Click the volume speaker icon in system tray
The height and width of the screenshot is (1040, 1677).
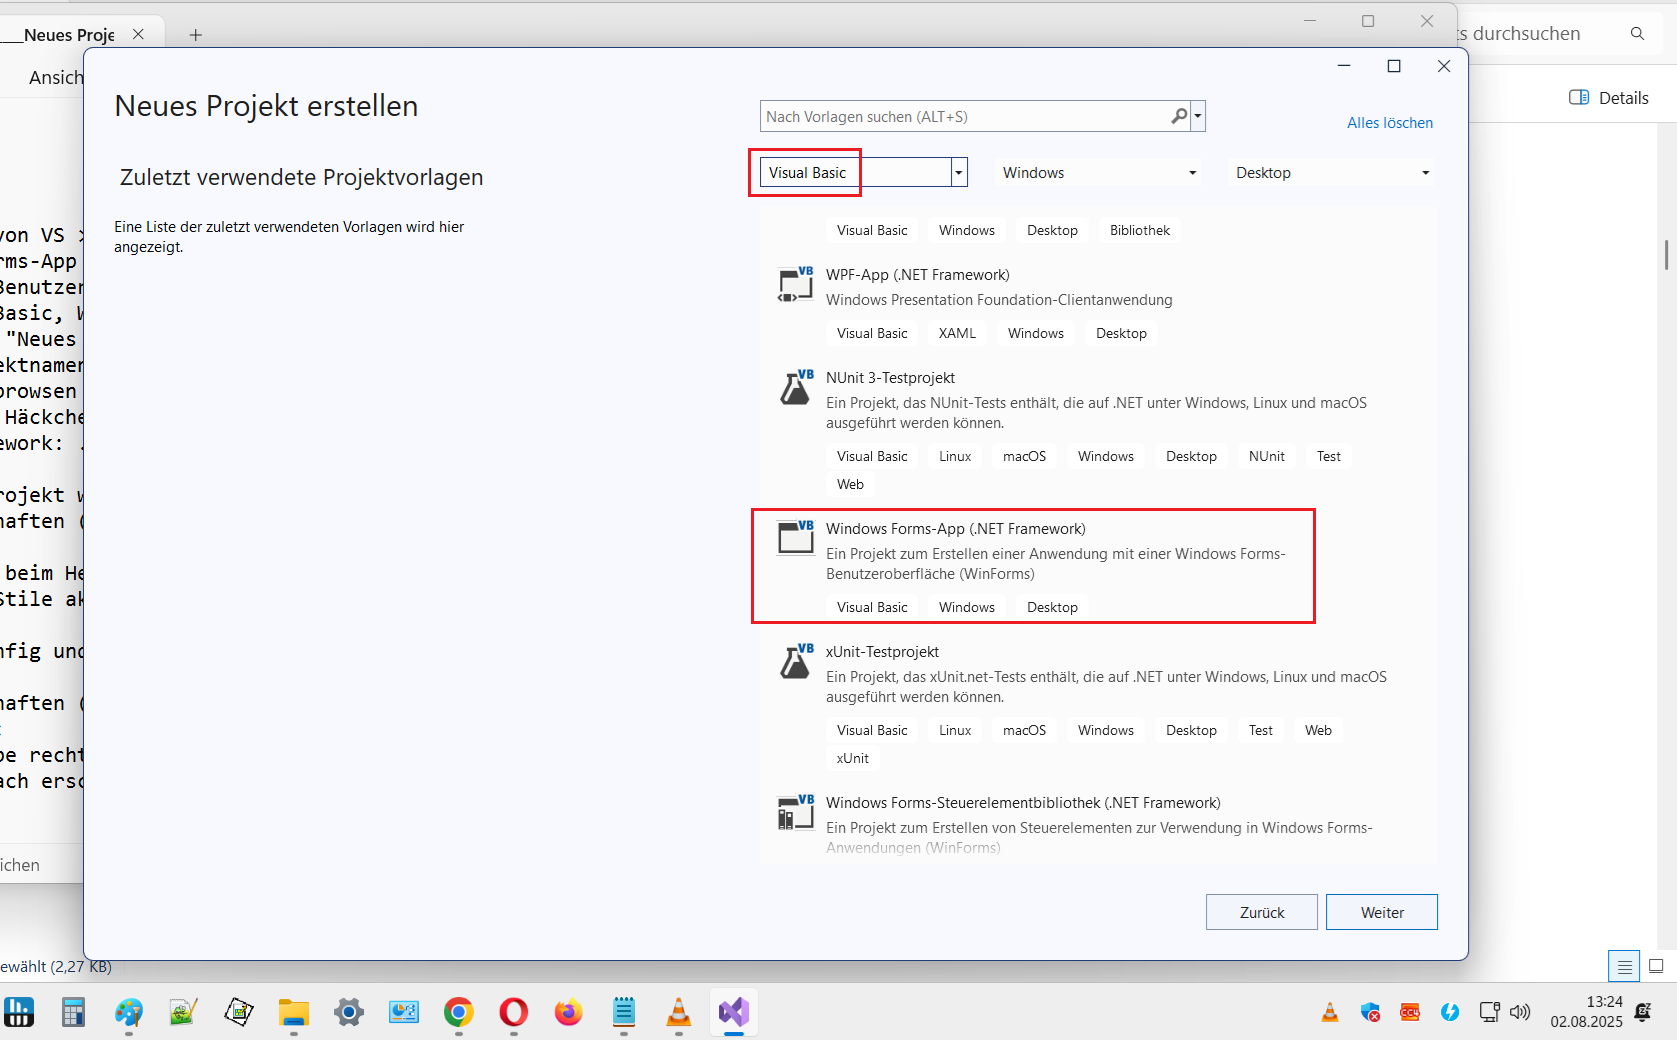[x=1520, y=1012]
